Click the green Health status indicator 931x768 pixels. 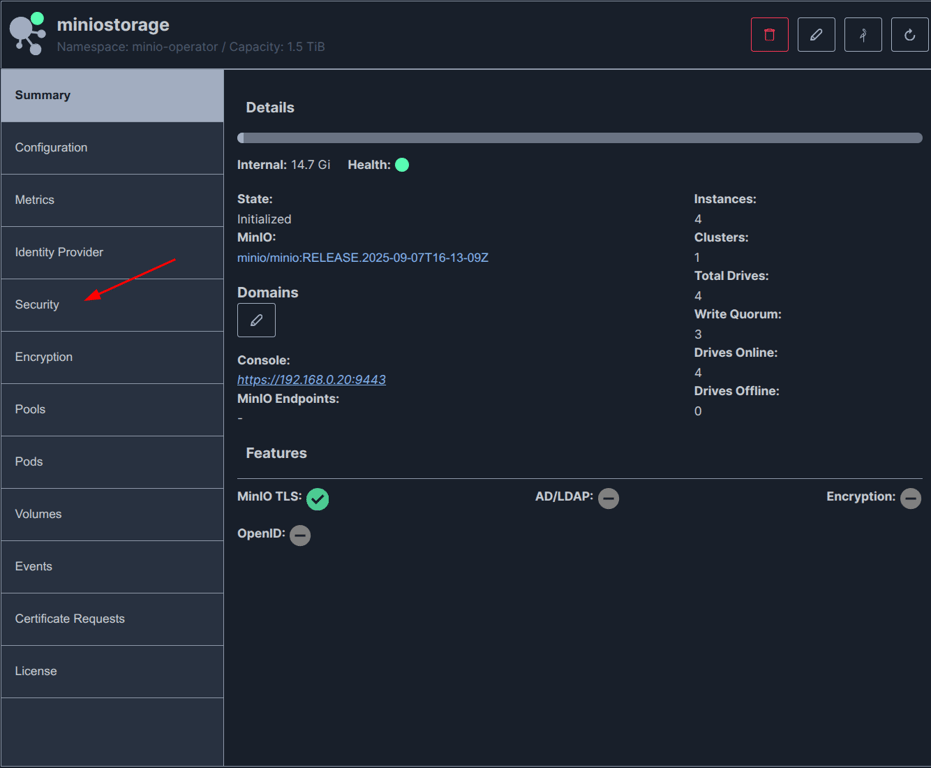click(x=402, y=165)
